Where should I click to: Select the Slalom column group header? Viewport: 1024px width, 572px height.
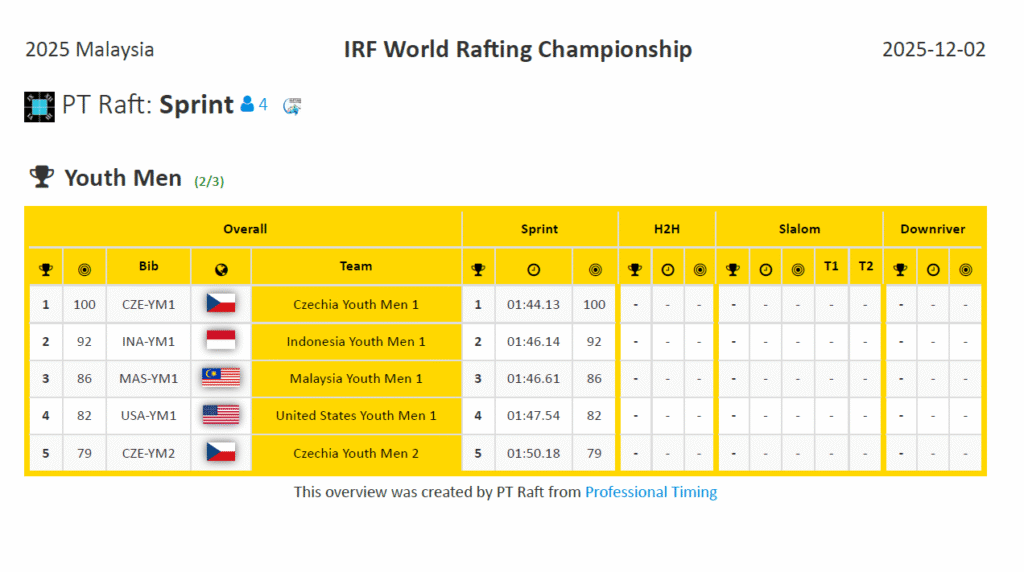(799, 229)
